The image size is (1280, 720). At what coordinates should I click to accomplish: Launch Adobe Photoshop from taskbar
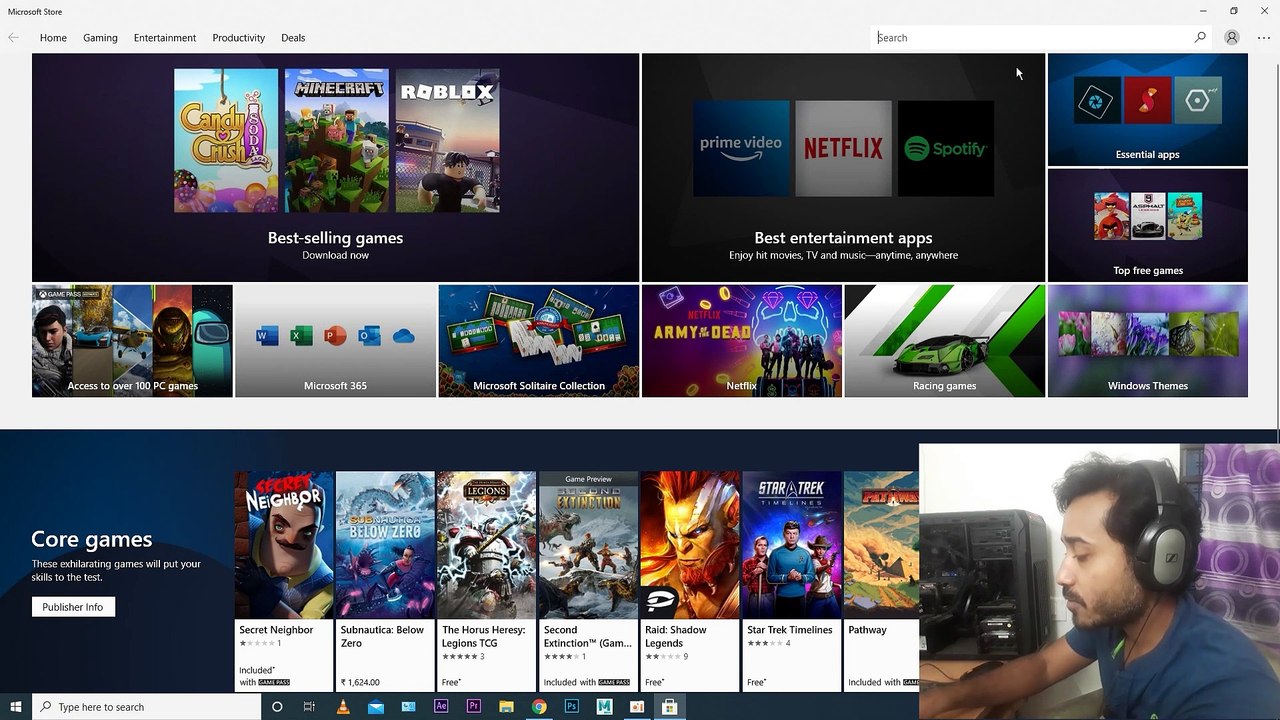[x=572, y=707]
